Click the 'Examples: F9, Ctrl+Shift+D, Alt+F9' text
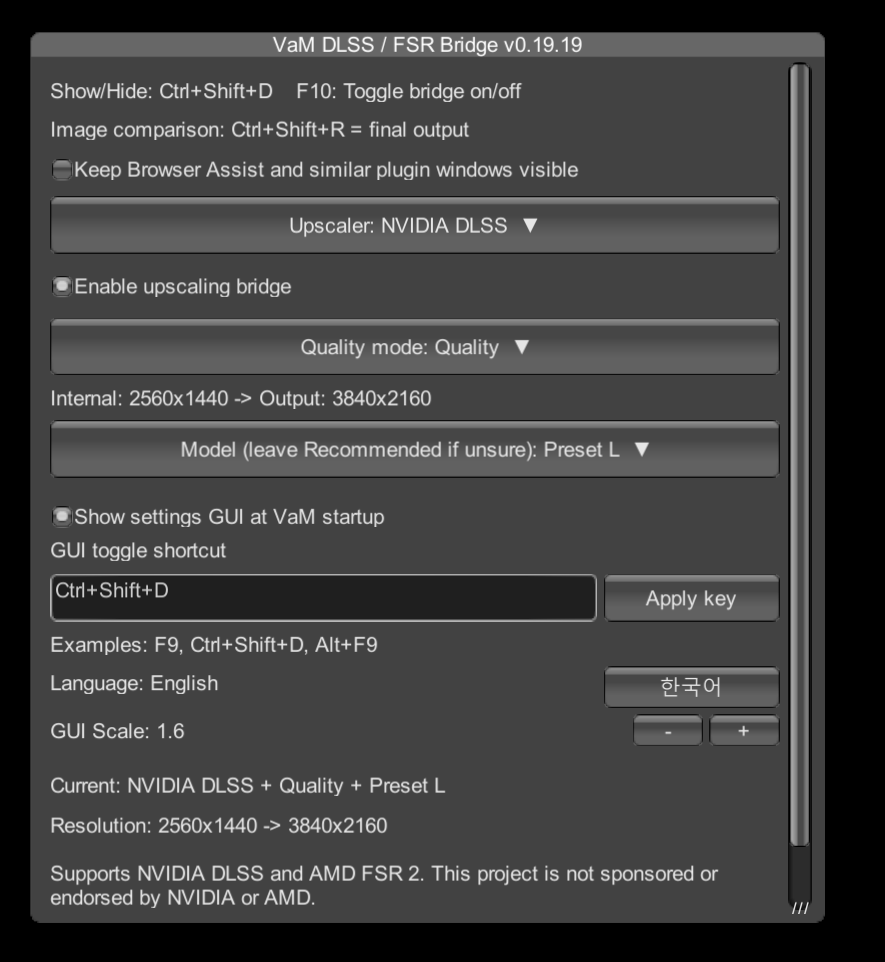 coord(214,645)
